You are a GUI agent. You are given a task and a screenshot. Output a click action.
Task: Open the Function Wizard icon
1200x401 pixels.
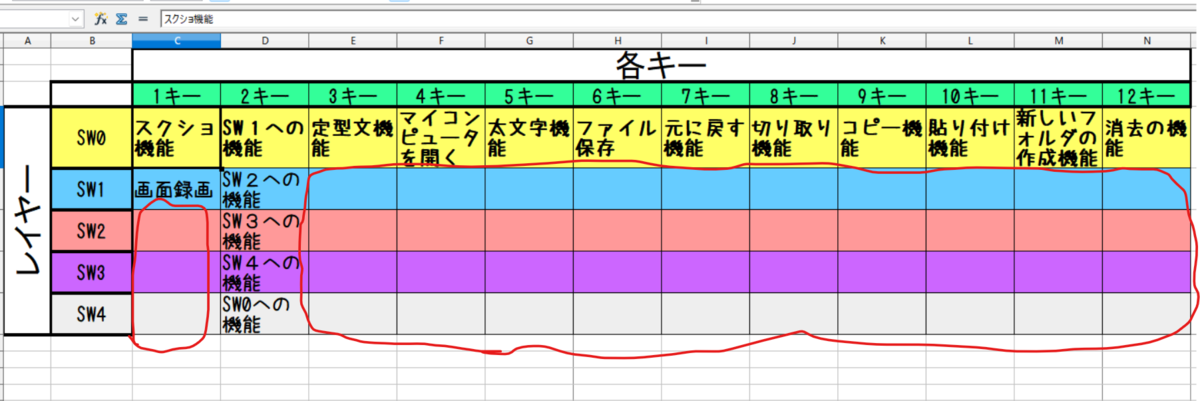point(100,18)
